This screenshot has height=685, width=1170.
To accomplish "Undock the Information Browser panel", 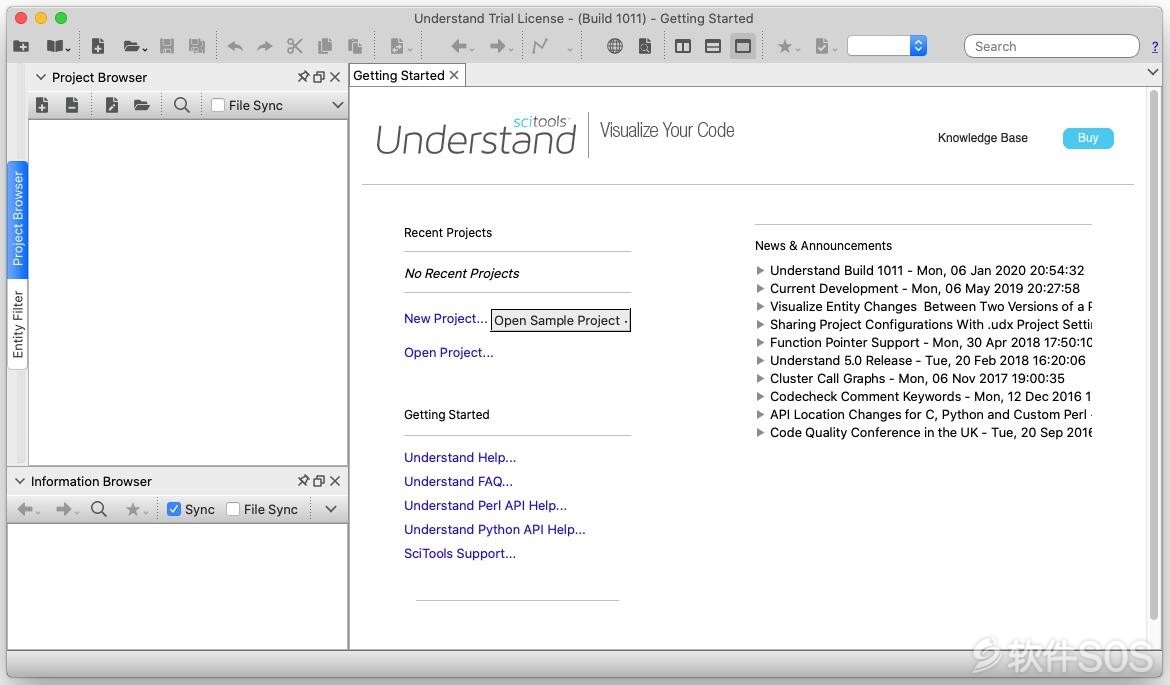I will pos(319,481).
